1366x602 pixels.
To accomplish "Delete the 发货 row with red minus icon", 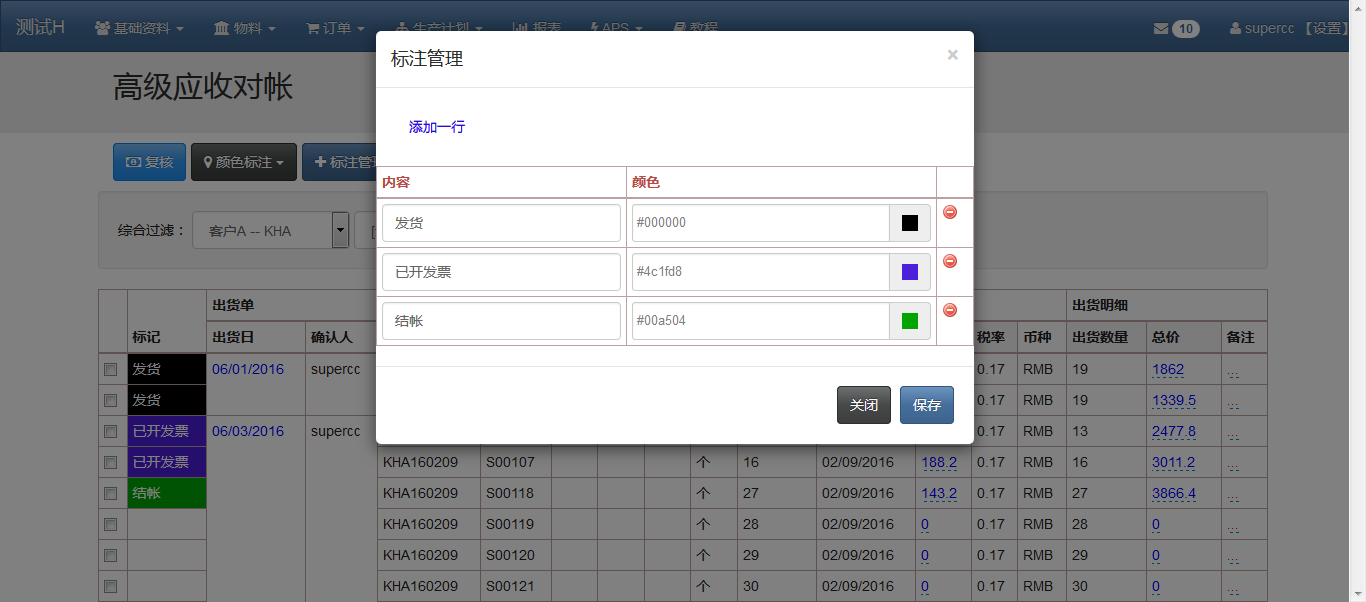I will pyautogui.click(x=950, y=212).
